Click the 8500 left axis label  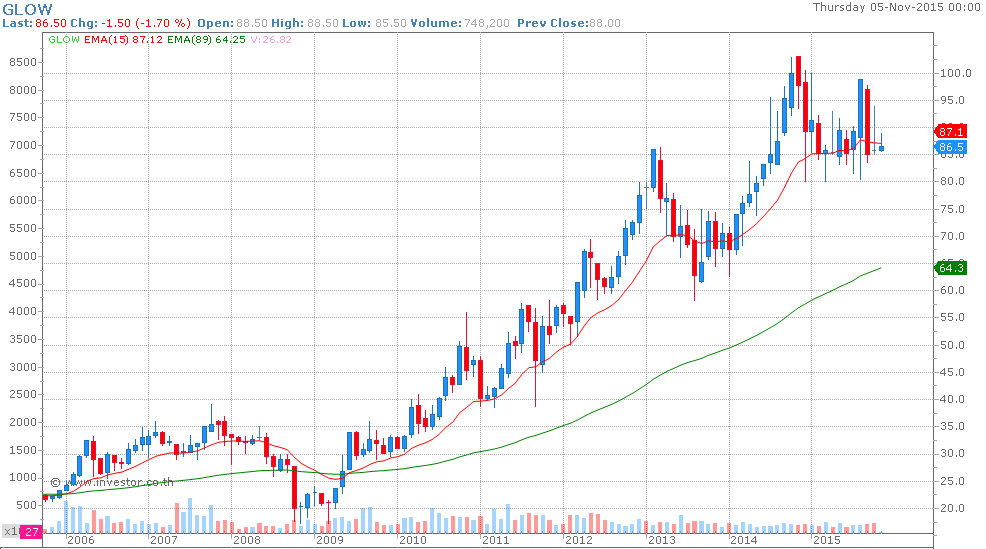(23, 62)
